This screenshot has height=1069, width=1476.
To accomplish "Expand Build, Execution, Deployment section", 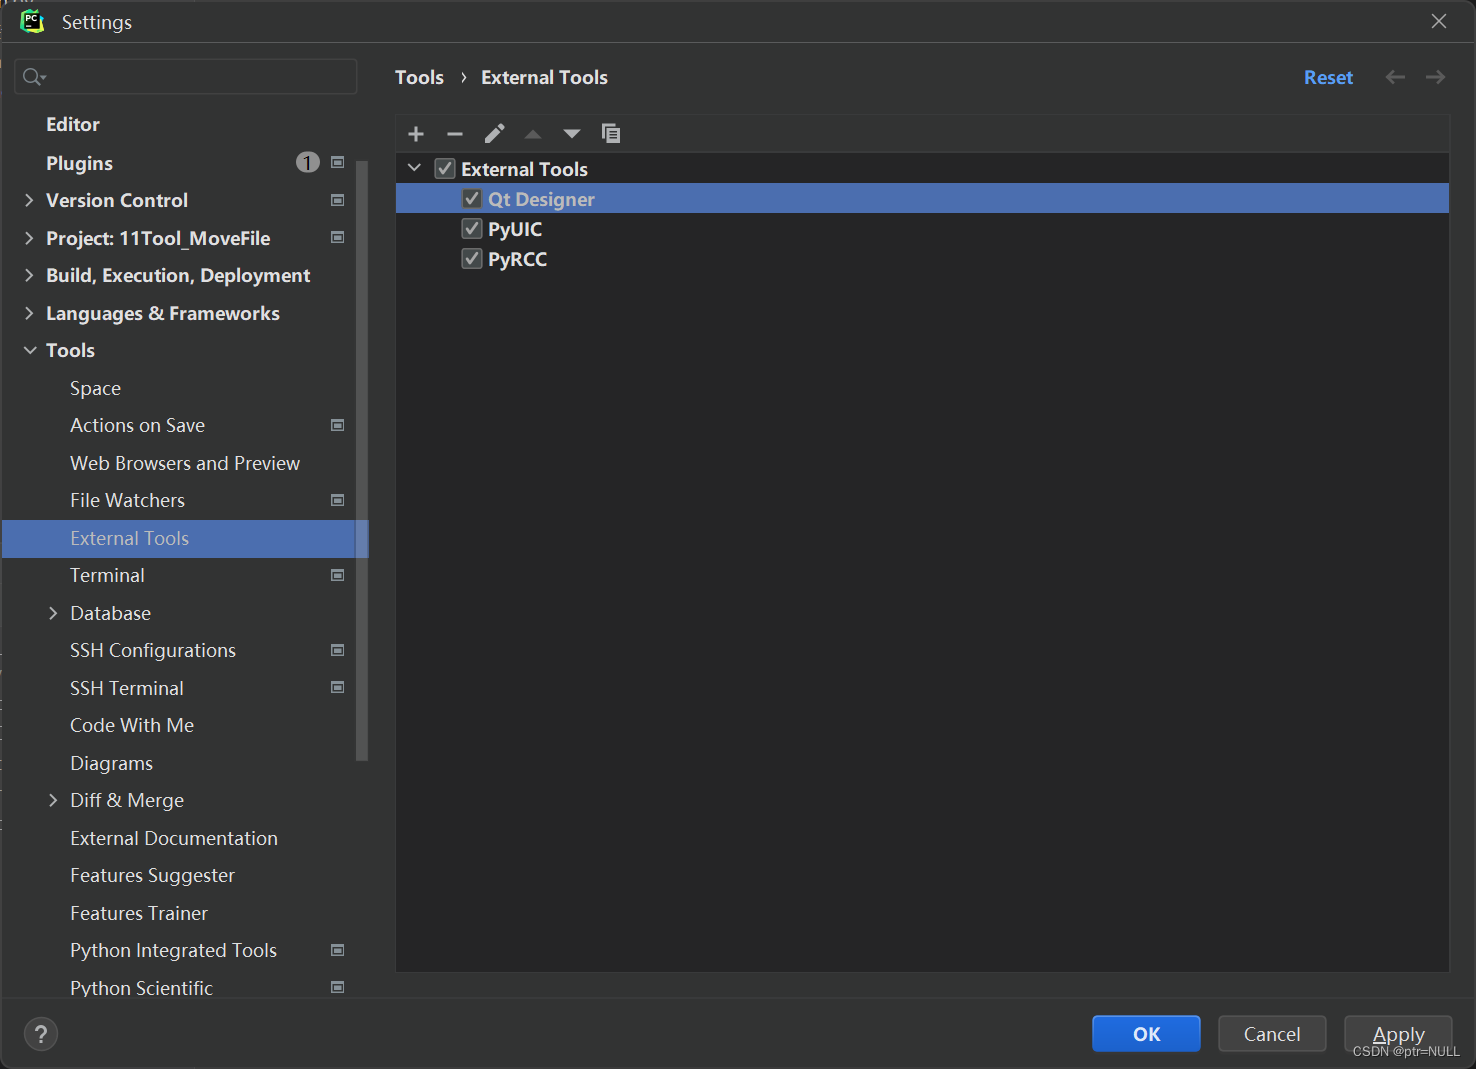I will [29, 275].
